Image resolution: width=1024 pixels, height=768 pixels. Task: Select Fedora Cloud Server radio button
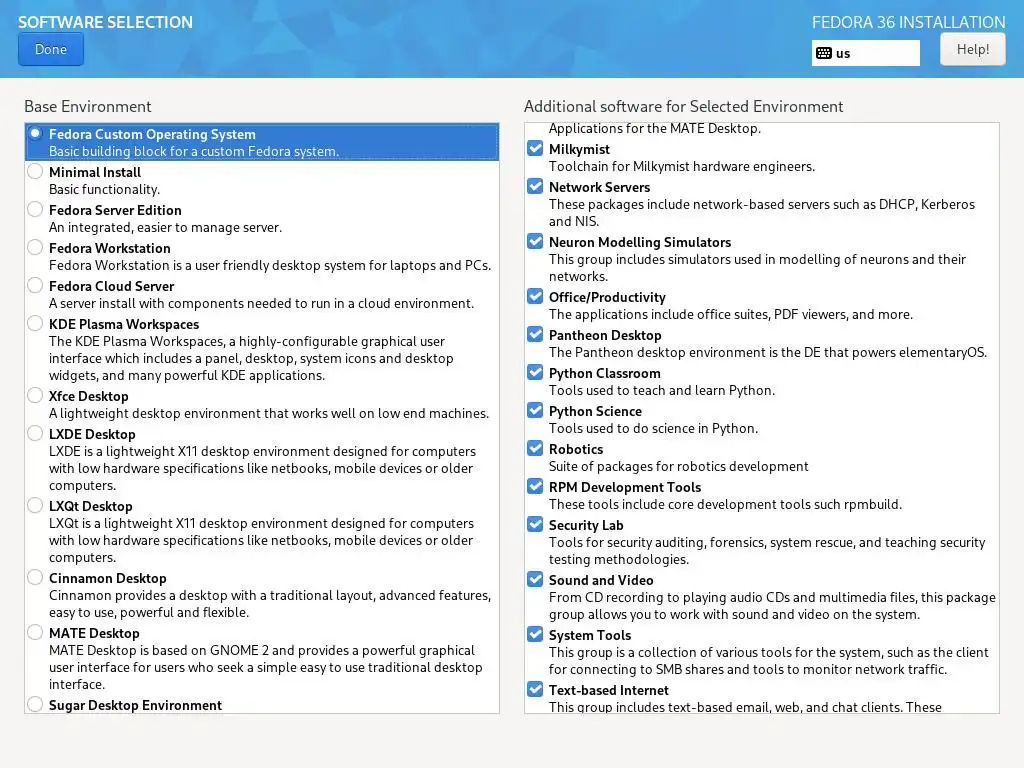click(x=35, y=285)
